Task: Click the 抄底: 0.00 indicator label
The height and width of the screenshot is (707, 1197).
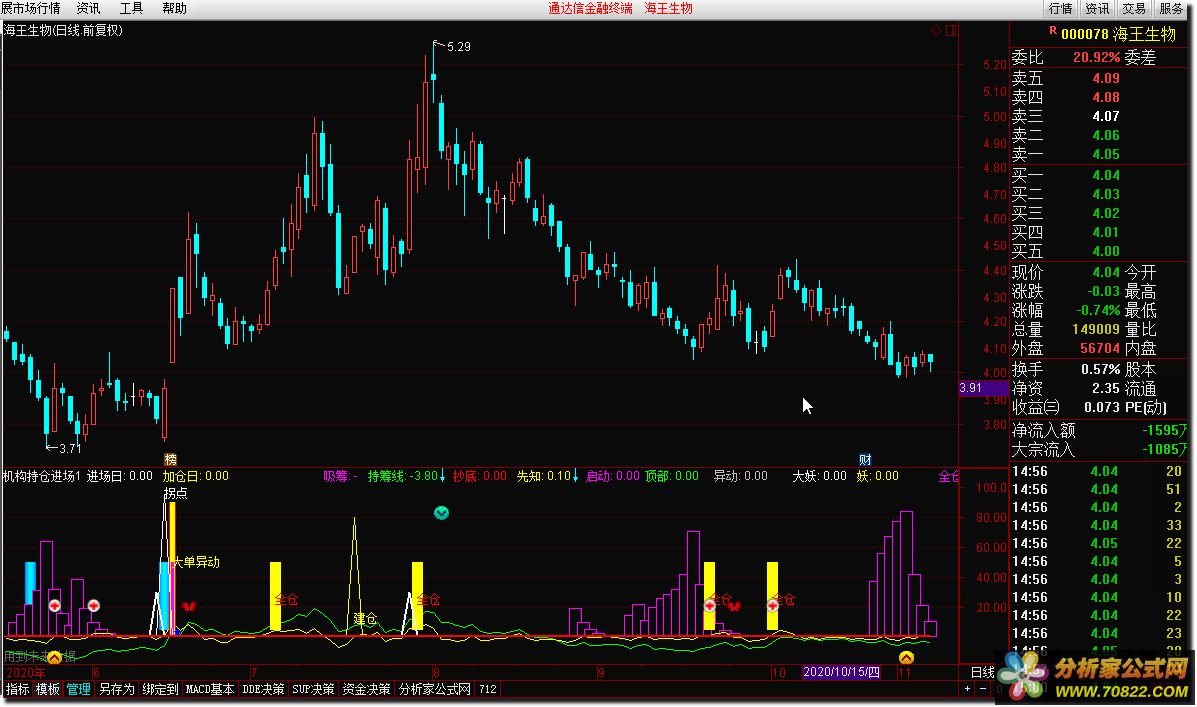Action: coord(479,476)
